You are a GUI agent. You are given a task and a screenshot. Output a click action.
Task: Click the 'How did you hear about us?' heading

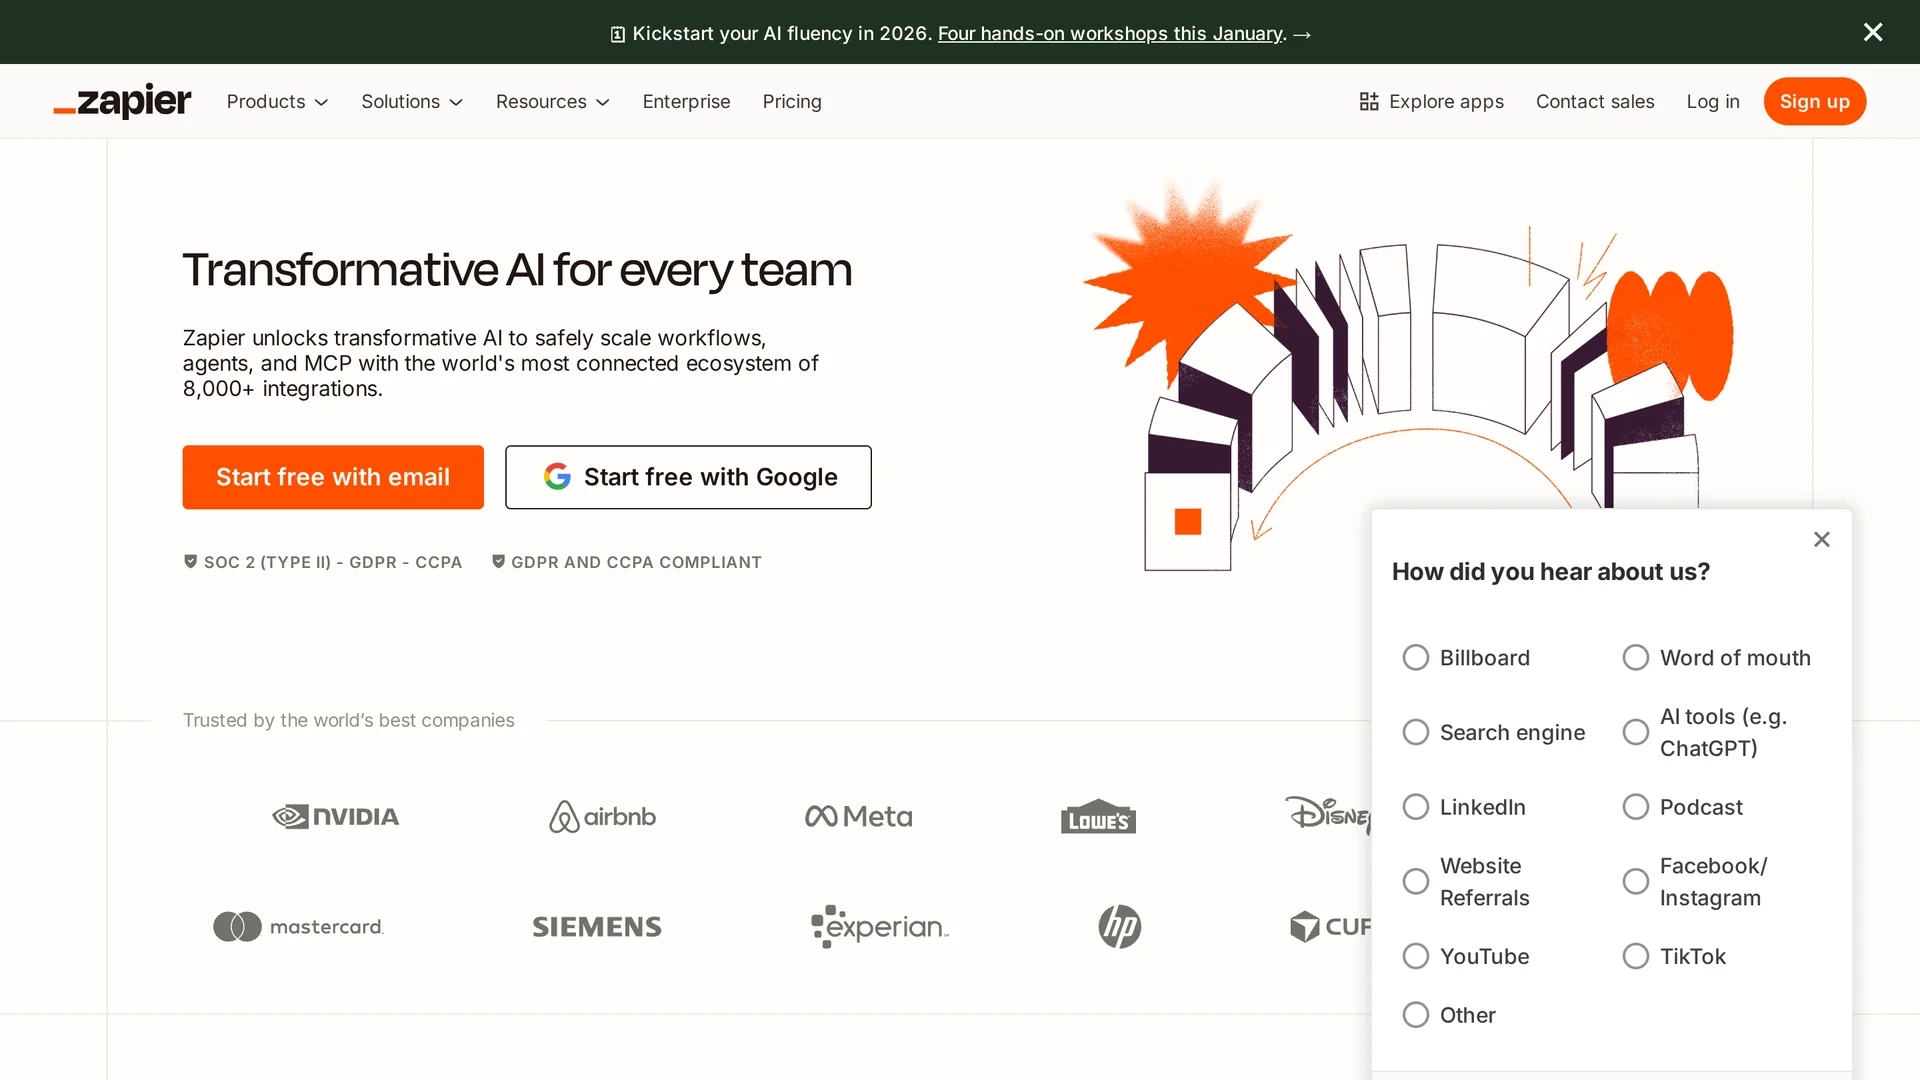[x=1551, y=572]
